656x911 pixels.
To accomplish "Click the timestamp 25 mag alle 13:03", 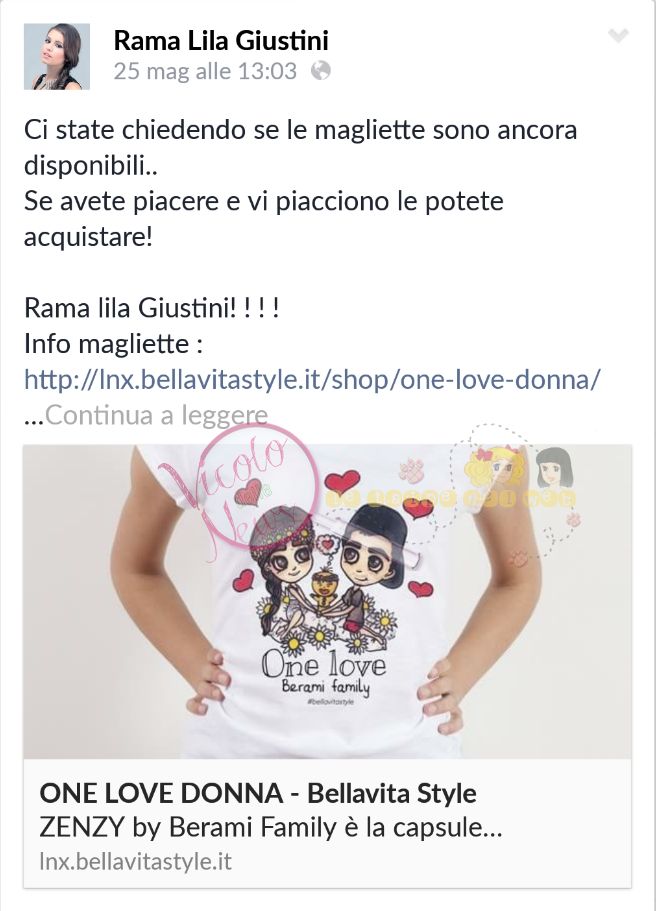I will click(x=205, y=71).
